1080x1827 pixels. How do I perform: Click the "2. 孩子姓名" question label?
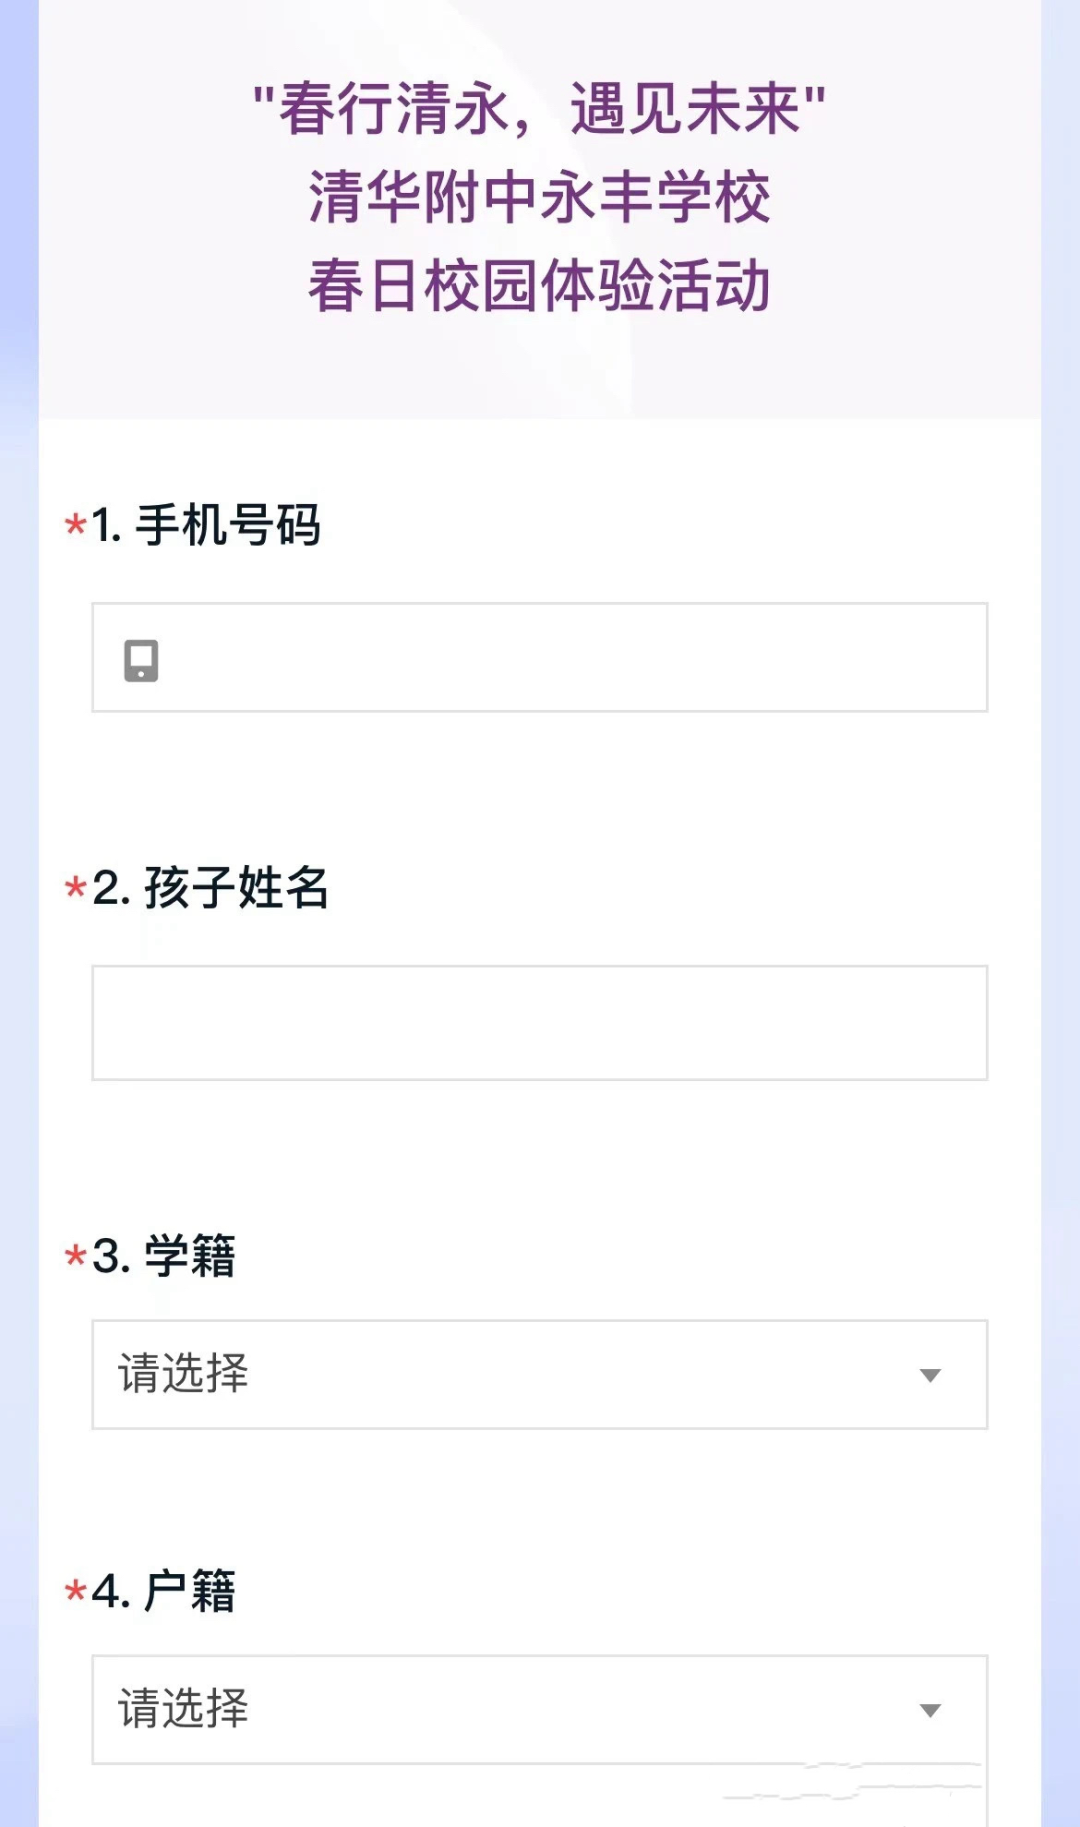pyautogui.click(x=210, y=888)
